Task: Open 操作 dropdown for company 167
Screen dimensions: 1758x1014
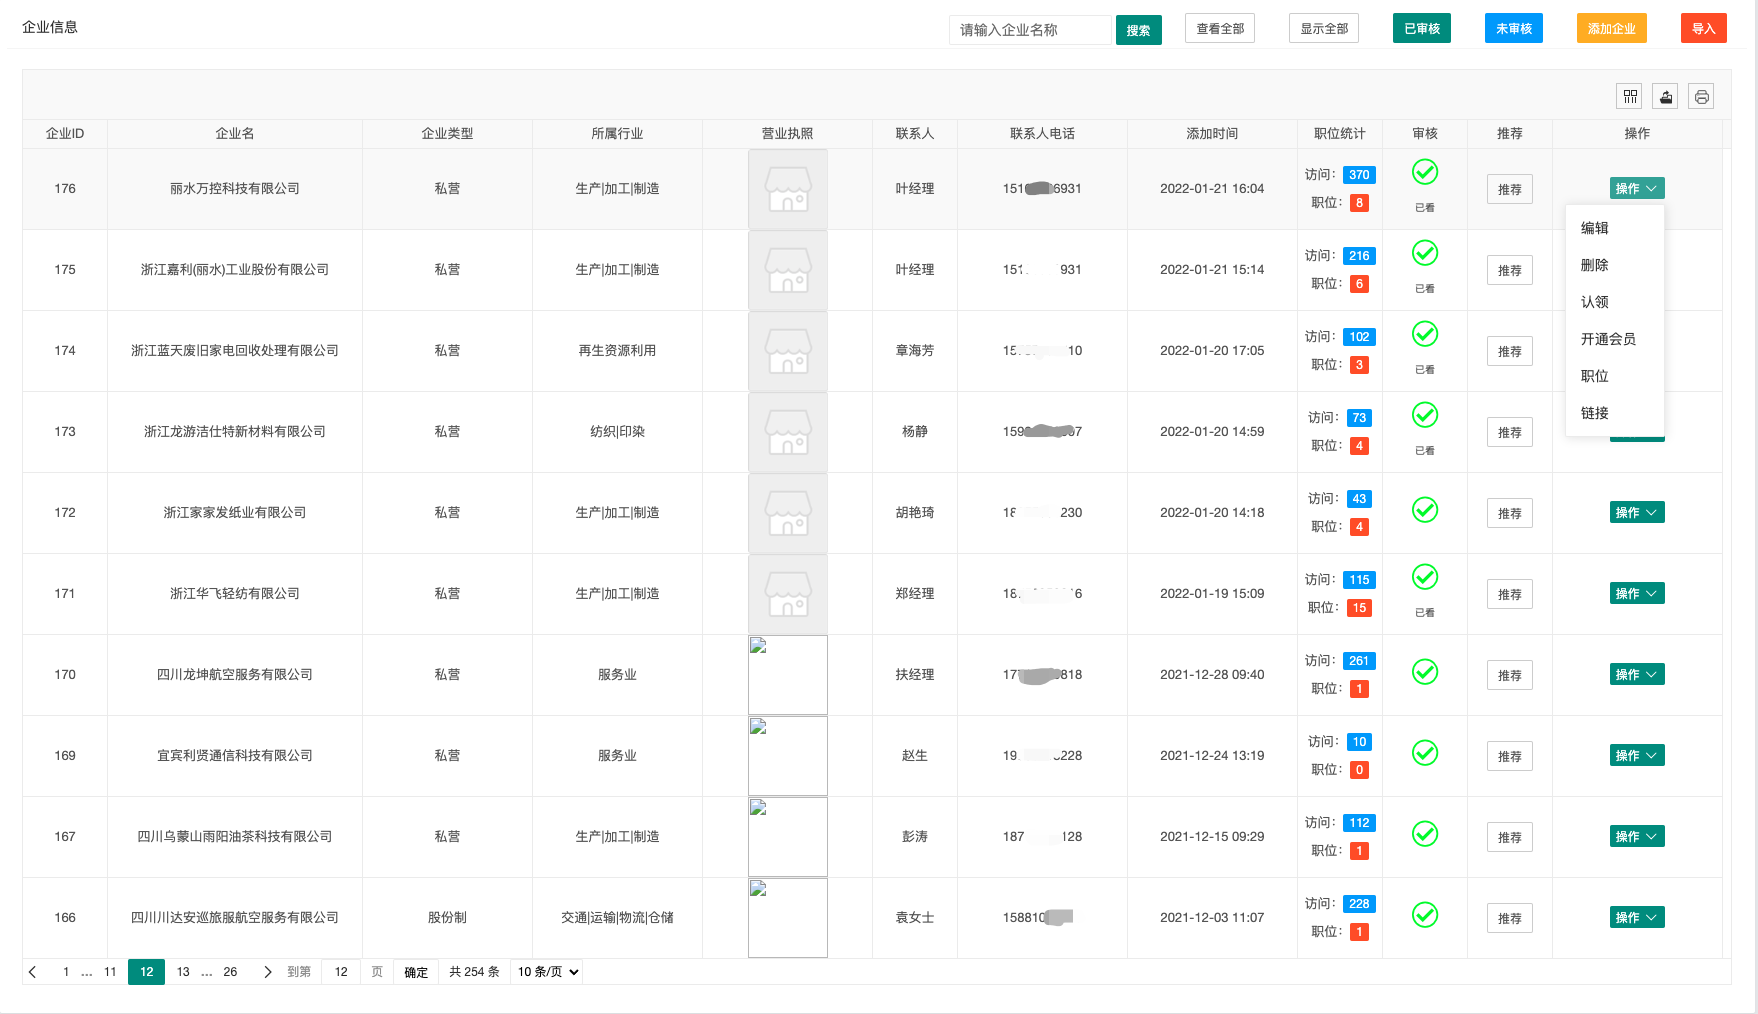Action: 1637,836
